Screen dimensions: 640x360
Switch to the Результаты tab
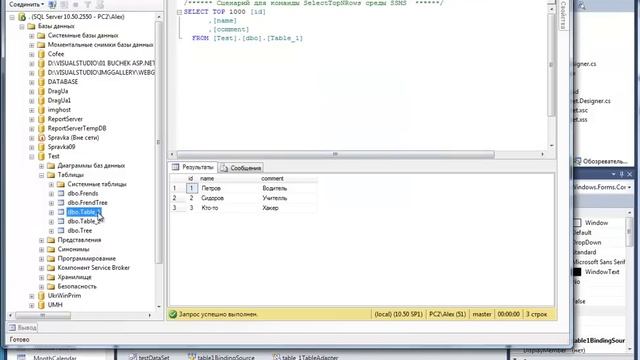pos(193,167)
